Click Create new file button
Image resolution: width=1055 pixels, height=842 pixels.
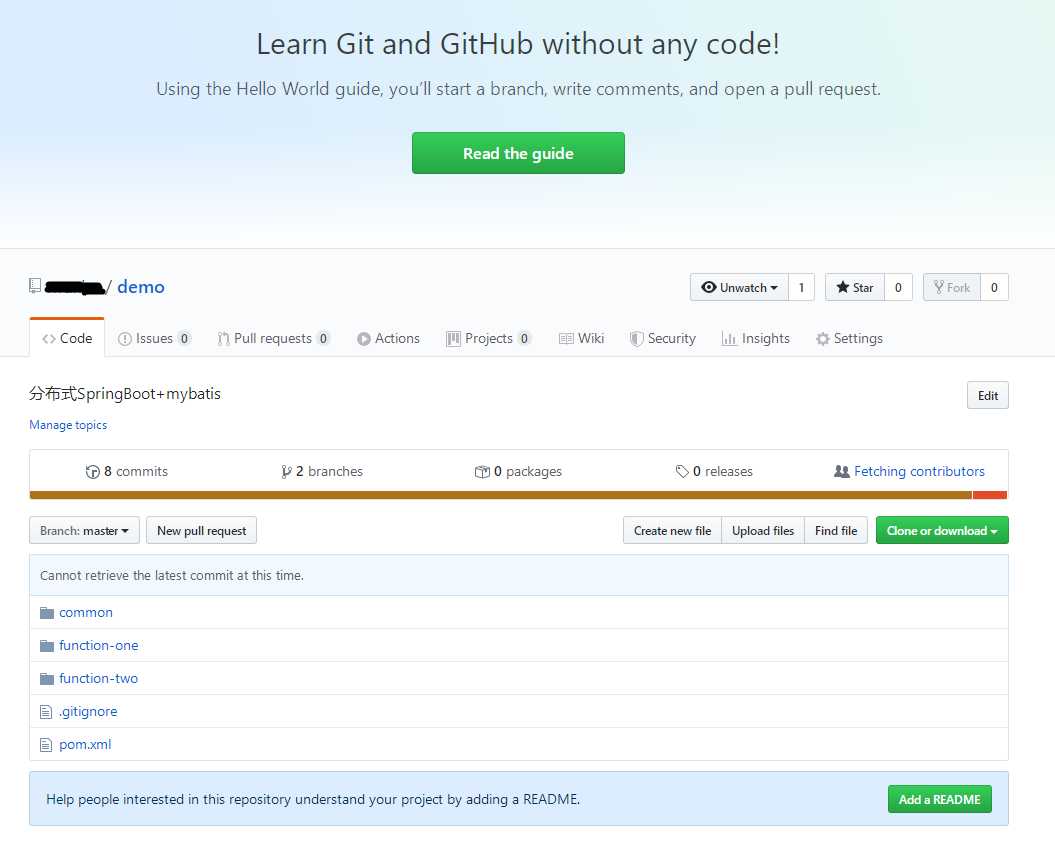pos(672,530)
